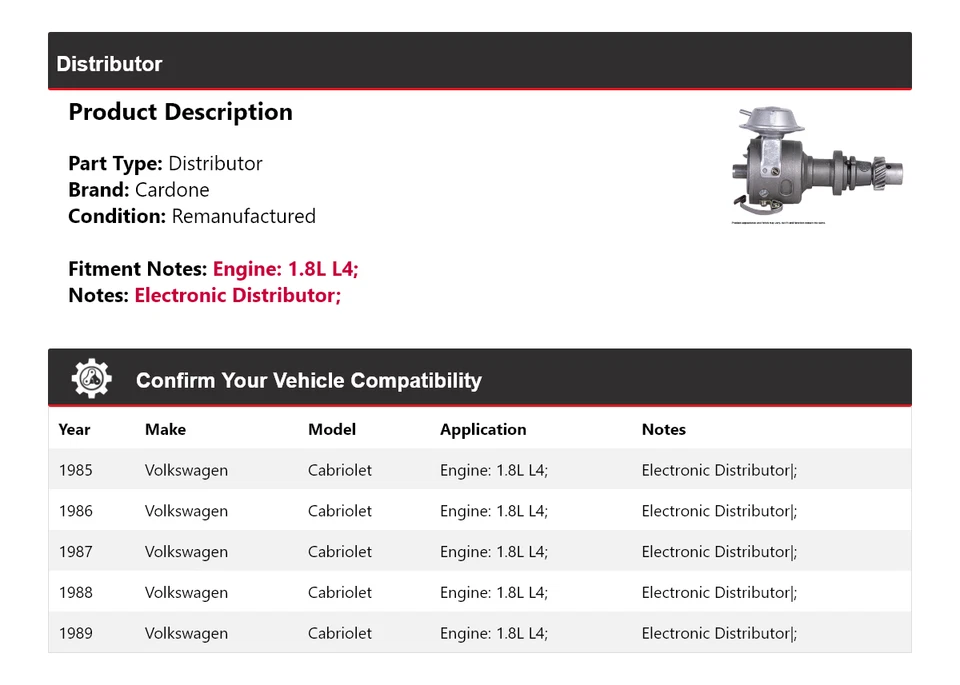Click the gear-and-chain compatibility logo icon
Image resolution: width=960 pixels, height=685 pixels.
tap(90, 377)
